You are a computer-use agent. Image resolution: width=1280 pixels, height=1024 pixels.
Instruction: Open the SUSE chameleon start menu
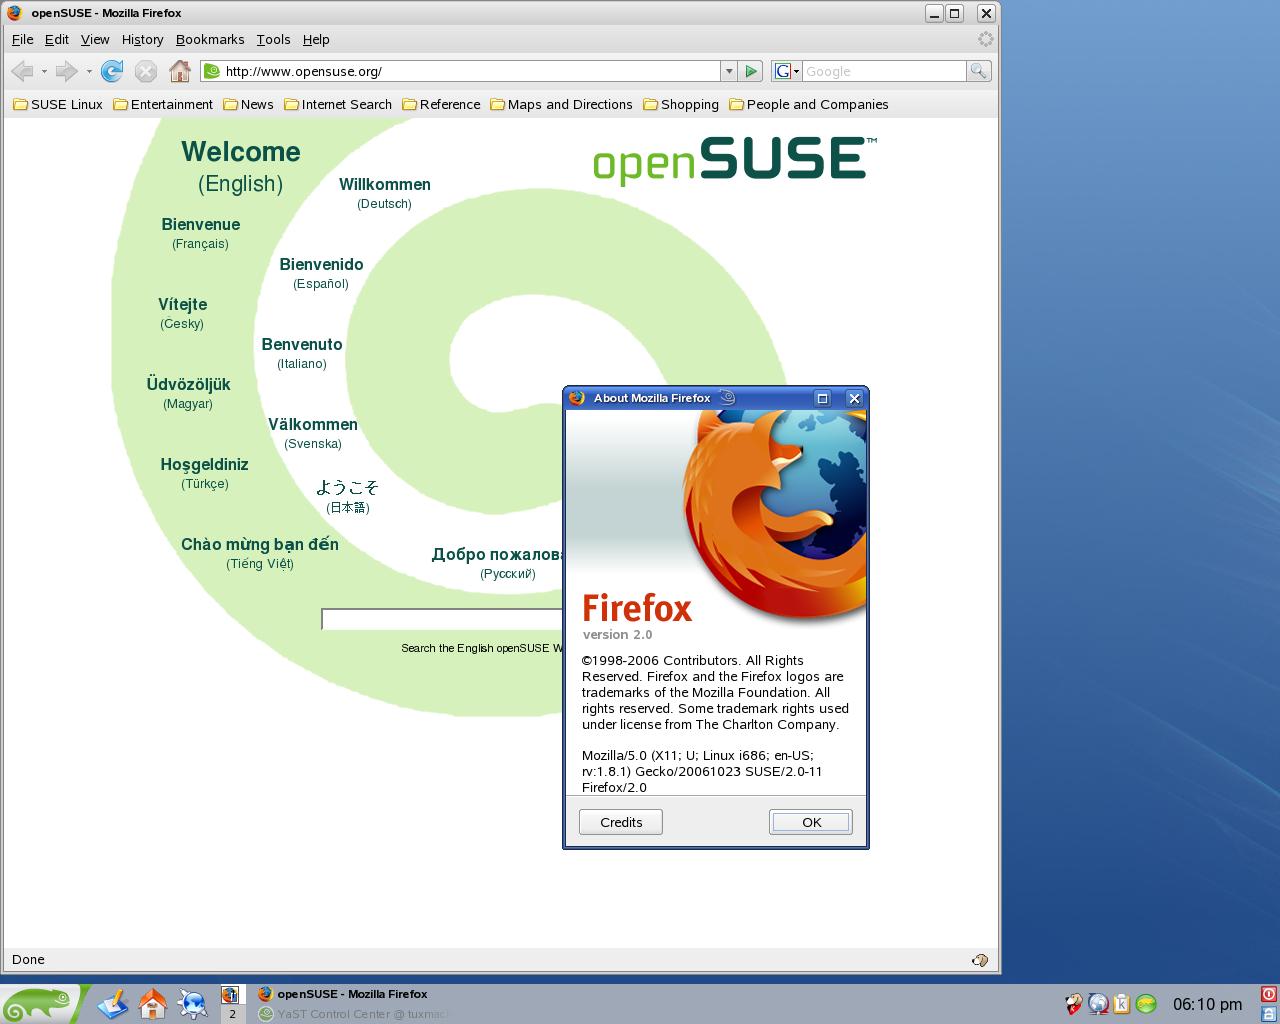[40, 1004]
